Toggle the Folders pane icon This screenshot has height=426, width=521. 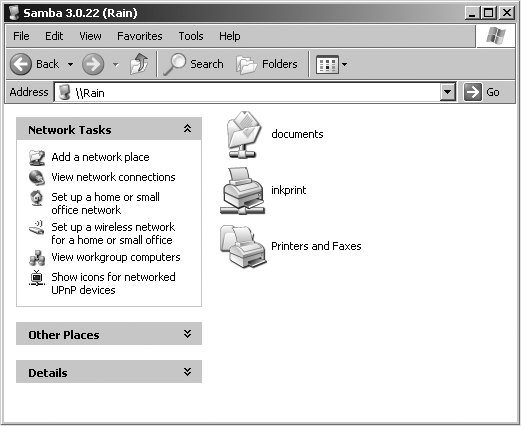[x=246, y=64]
